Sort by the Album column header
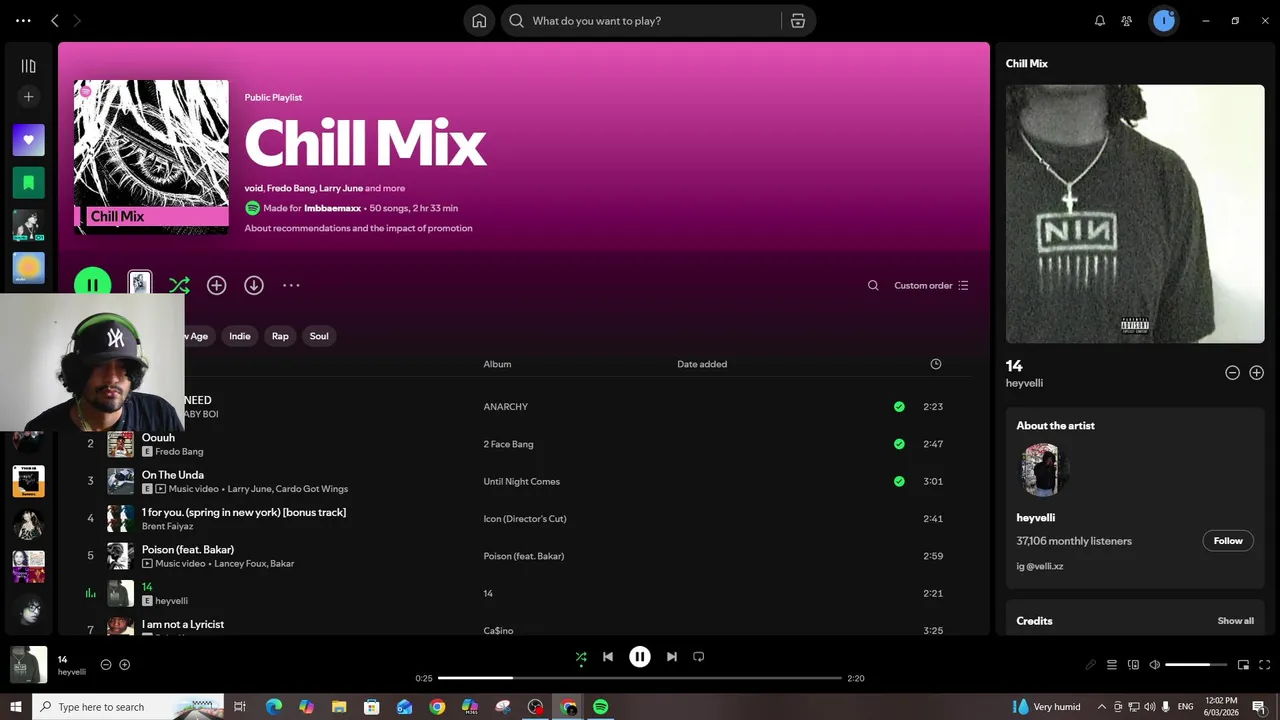Image resolution: width=1280 pixels, height=720 pixels. tap(497, 364)
